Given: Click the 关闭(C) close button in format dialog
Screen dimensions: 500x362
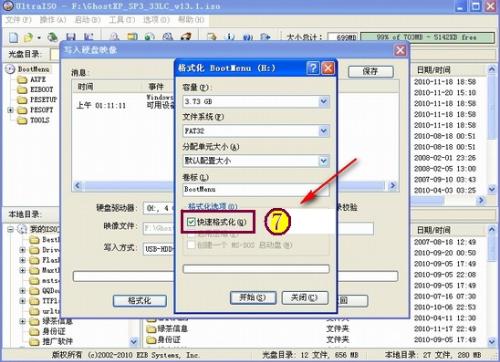Looking at the screenshot, I should coord(305,297).
